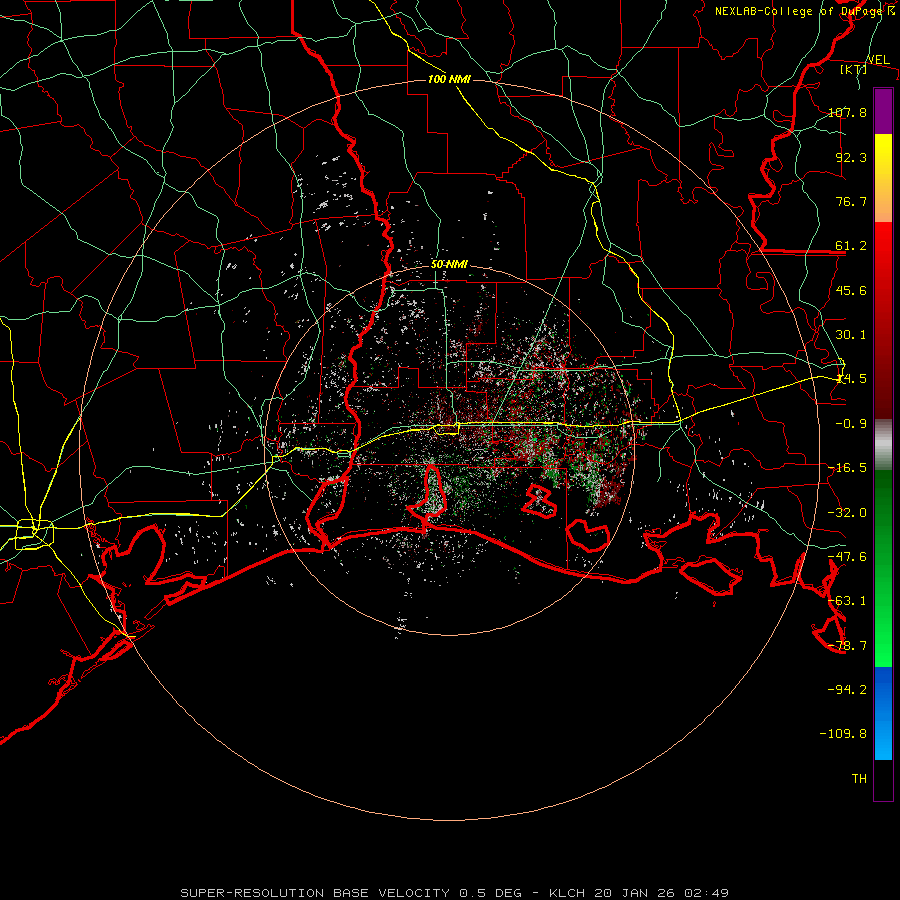
Task: Click the -47.6 legend value
Action: click(847, 557)
